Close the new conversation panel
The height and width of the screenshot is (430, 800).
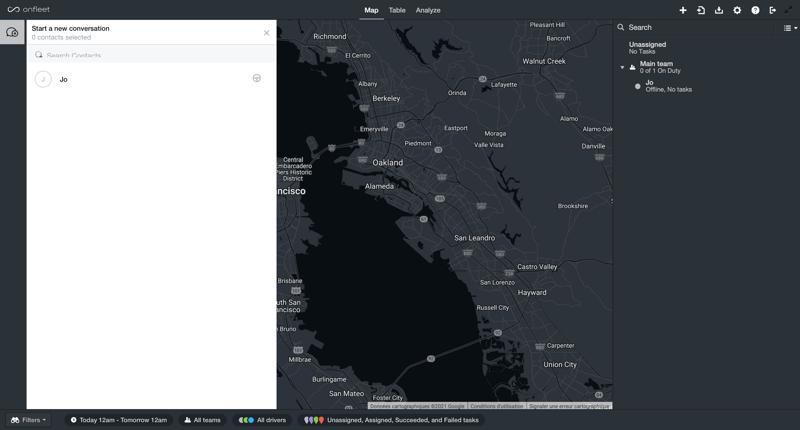(x=266, y=33)
